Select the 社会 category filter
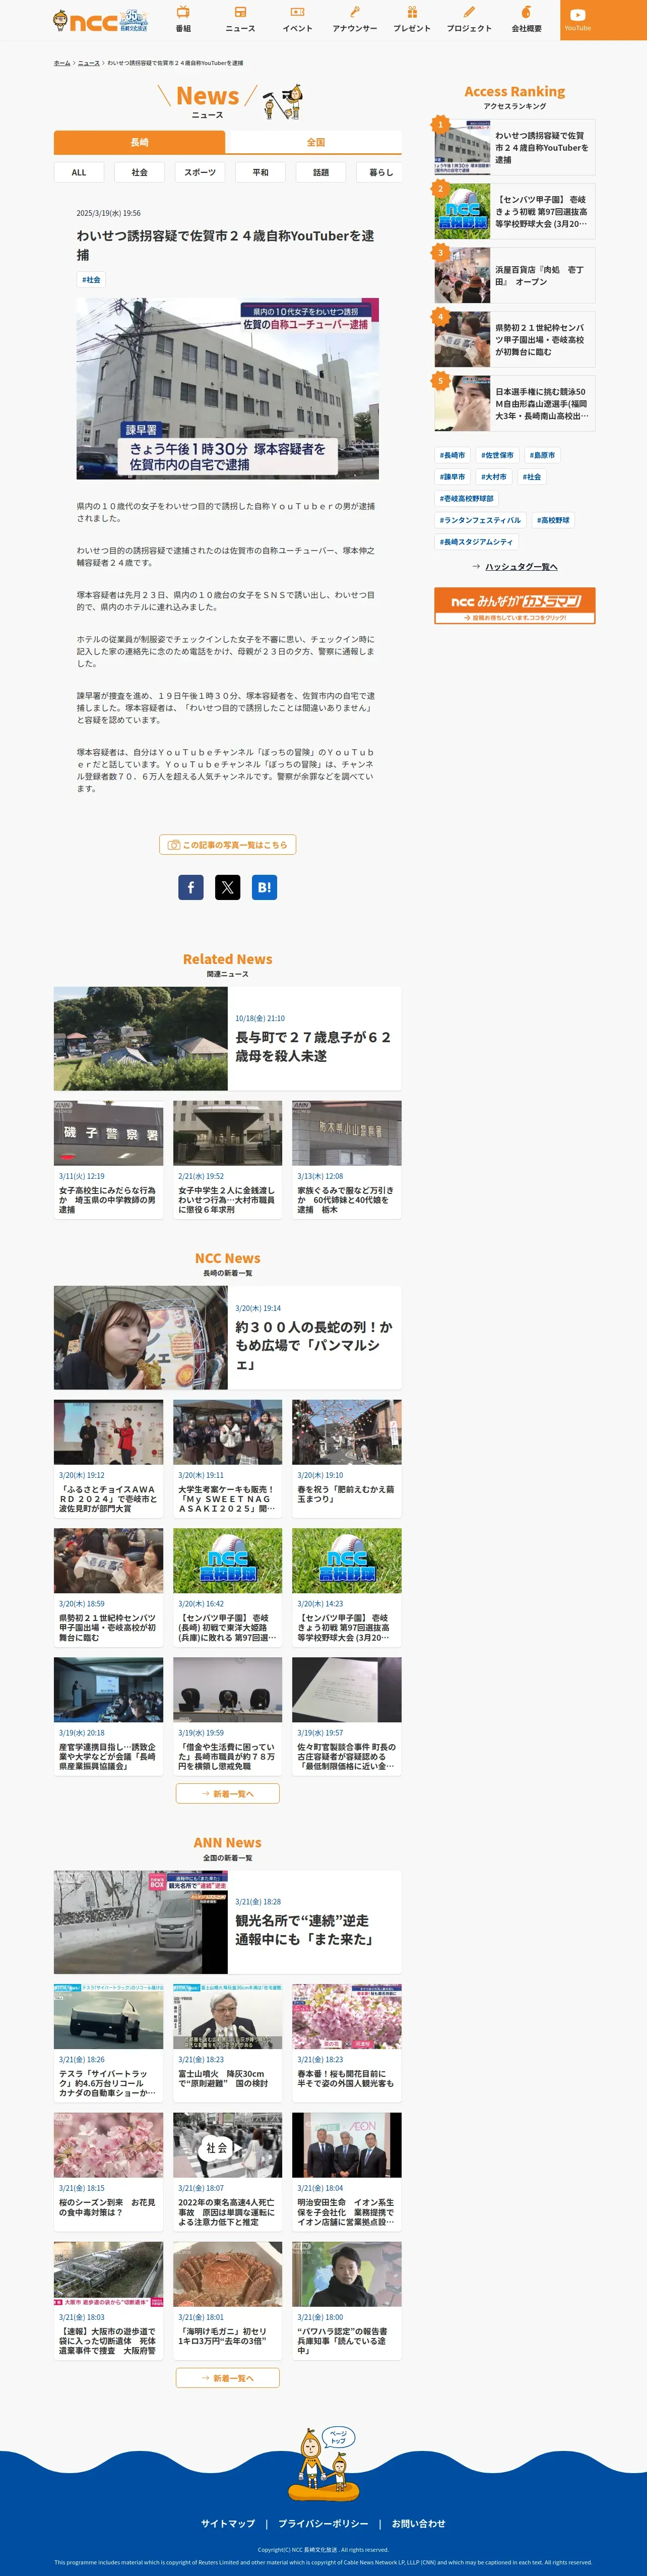The width and height of the screenshot is (647, 2576). click(x=139, y=172)
